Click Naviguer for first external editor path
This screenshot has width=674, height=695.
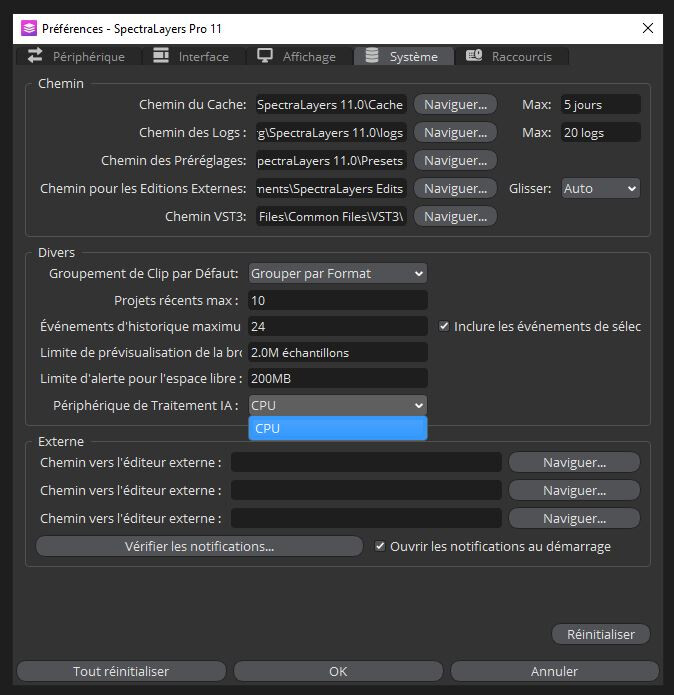coord(574,462)
